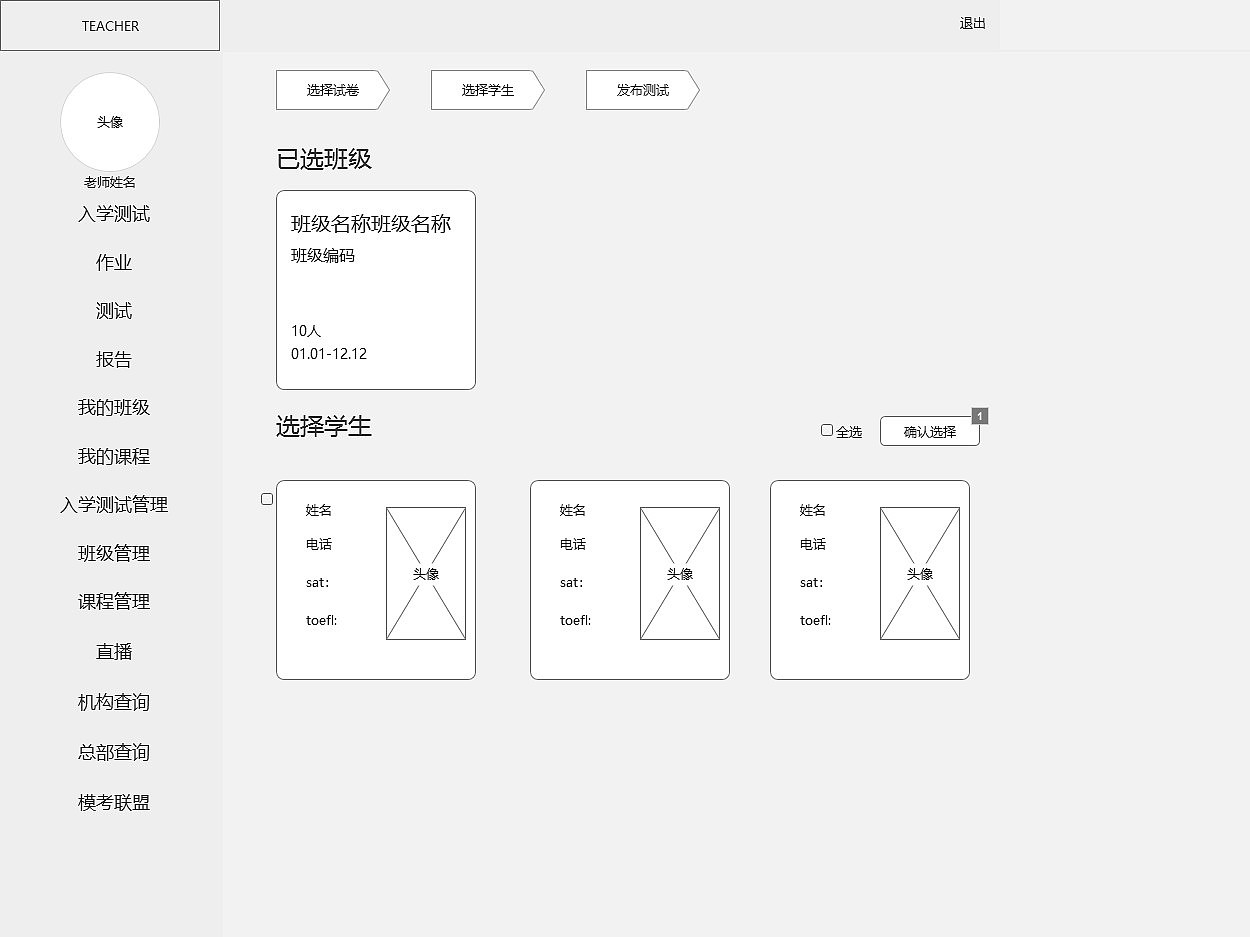Click the first student's avatar placeholder
This screenshot has width=1250, height=937.
coord(426,573)
